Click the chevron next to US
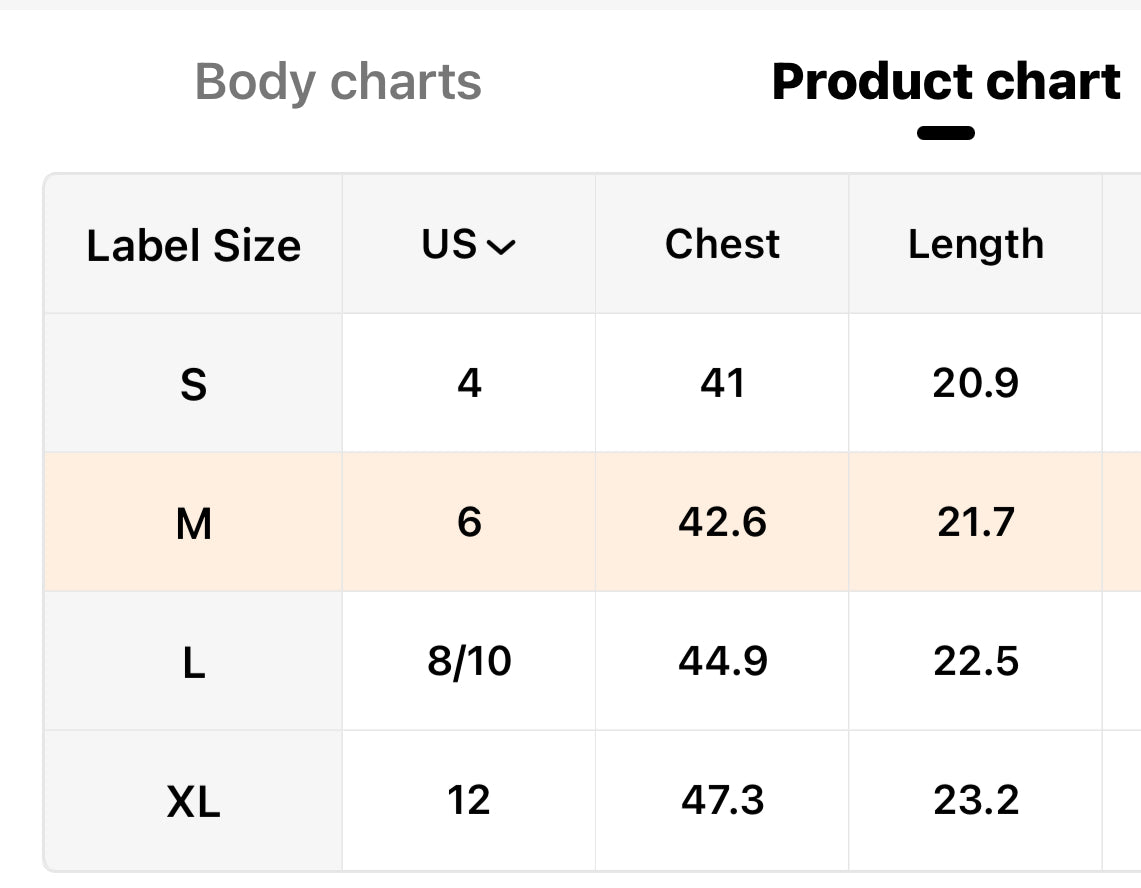 pyautogui.click(x=501, y=247)
